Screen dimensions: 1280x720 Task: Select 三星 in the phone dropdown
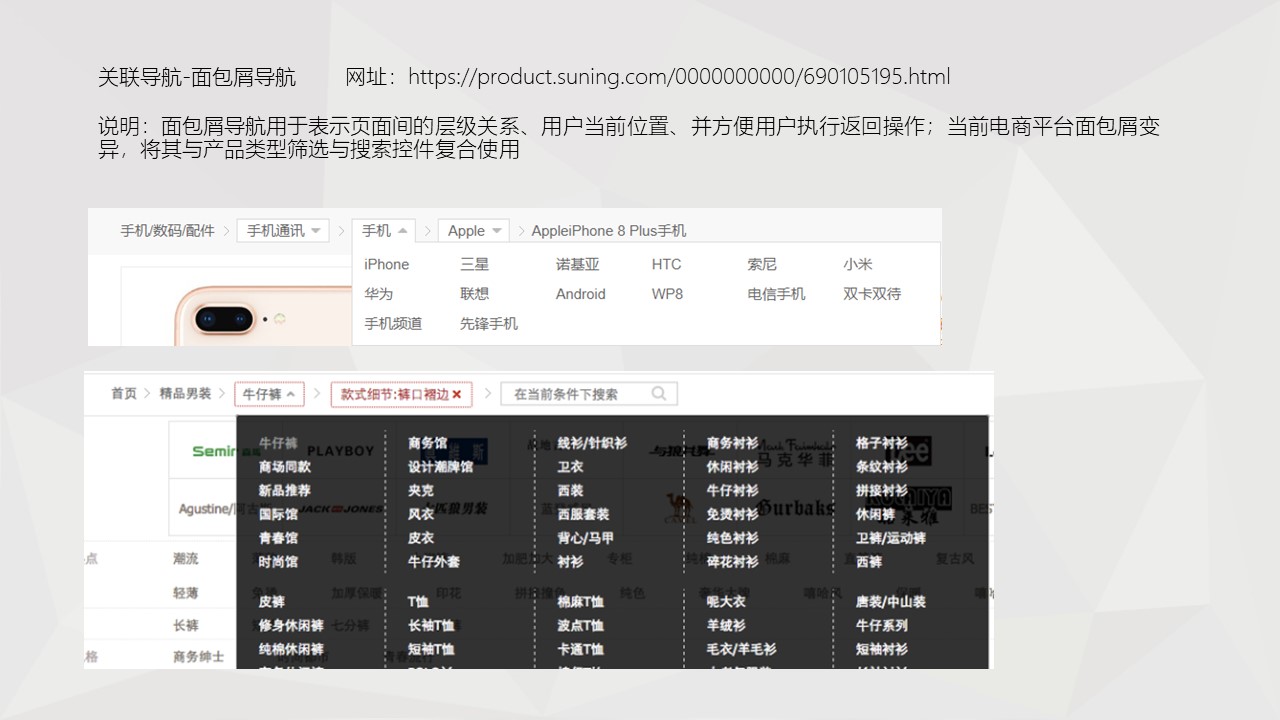[x=474, y=264]
